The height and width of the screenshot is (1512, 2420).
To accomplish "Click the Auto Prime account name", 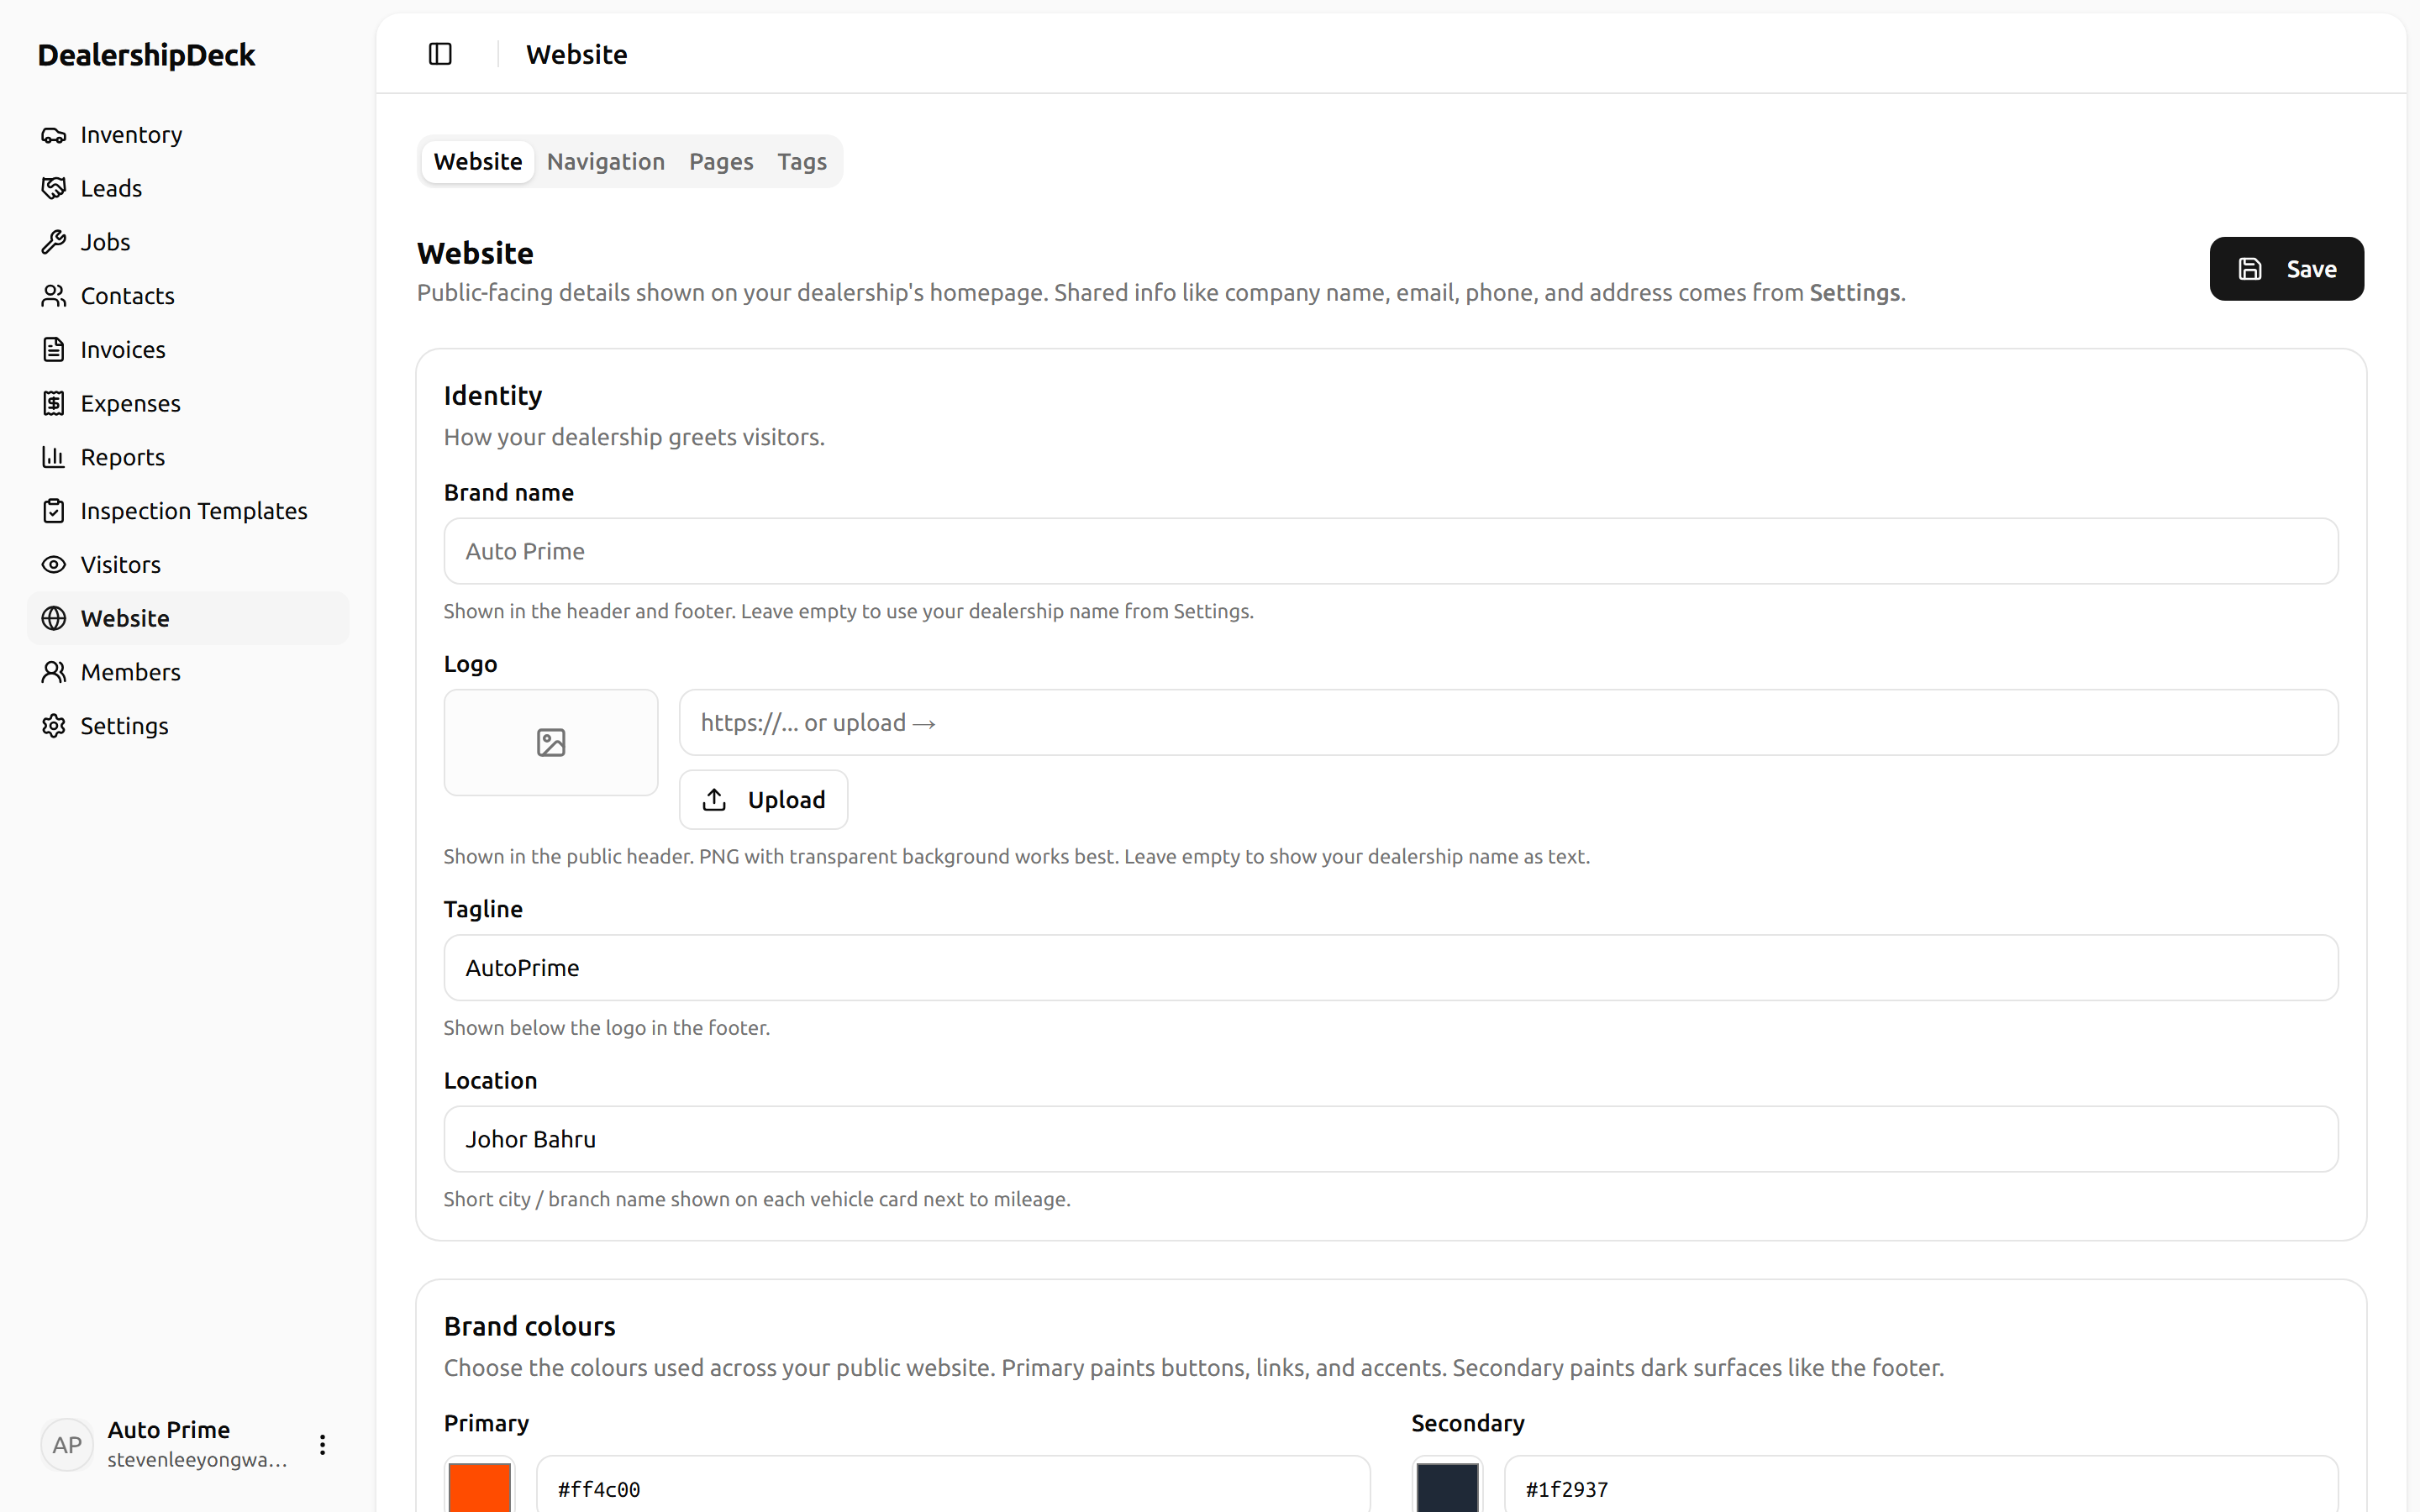I will click(169, 1430).
